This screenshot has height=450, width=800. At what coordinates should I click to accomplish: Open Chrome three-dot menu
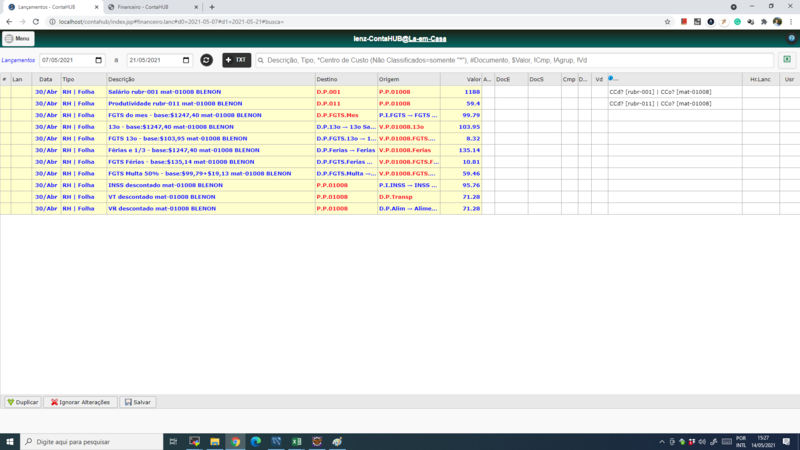pos(791,22)
